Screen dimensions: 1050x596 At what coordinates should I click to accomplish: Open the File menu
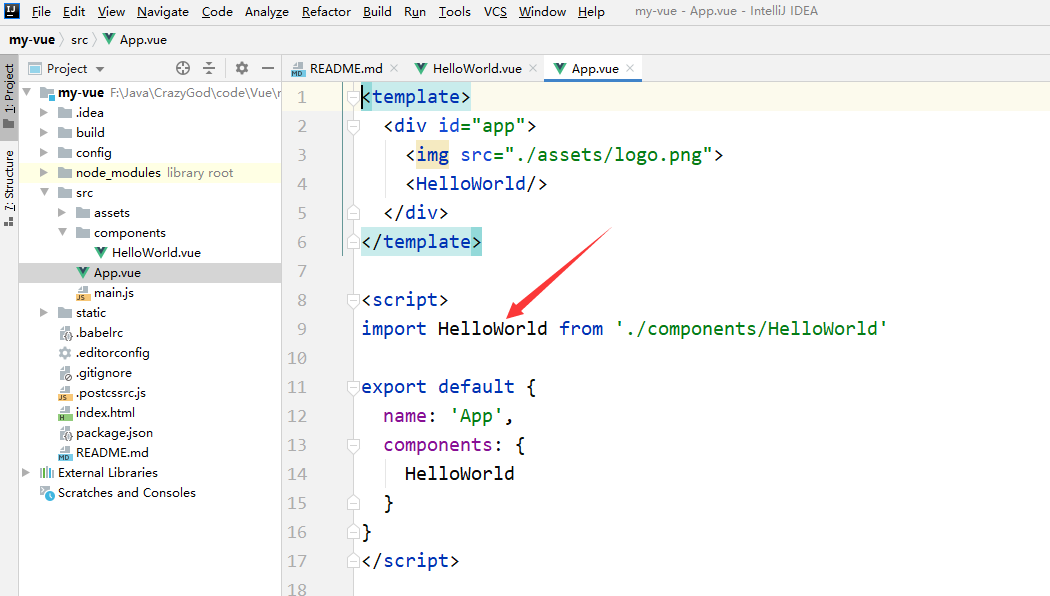41,11
